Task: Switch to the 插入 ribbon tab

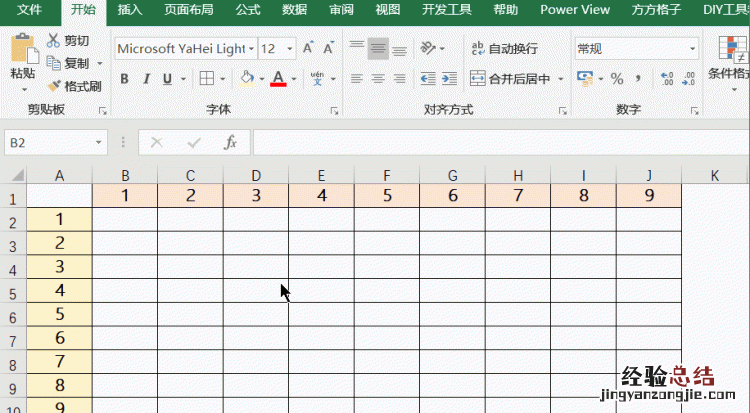Action: pos(130,10)
